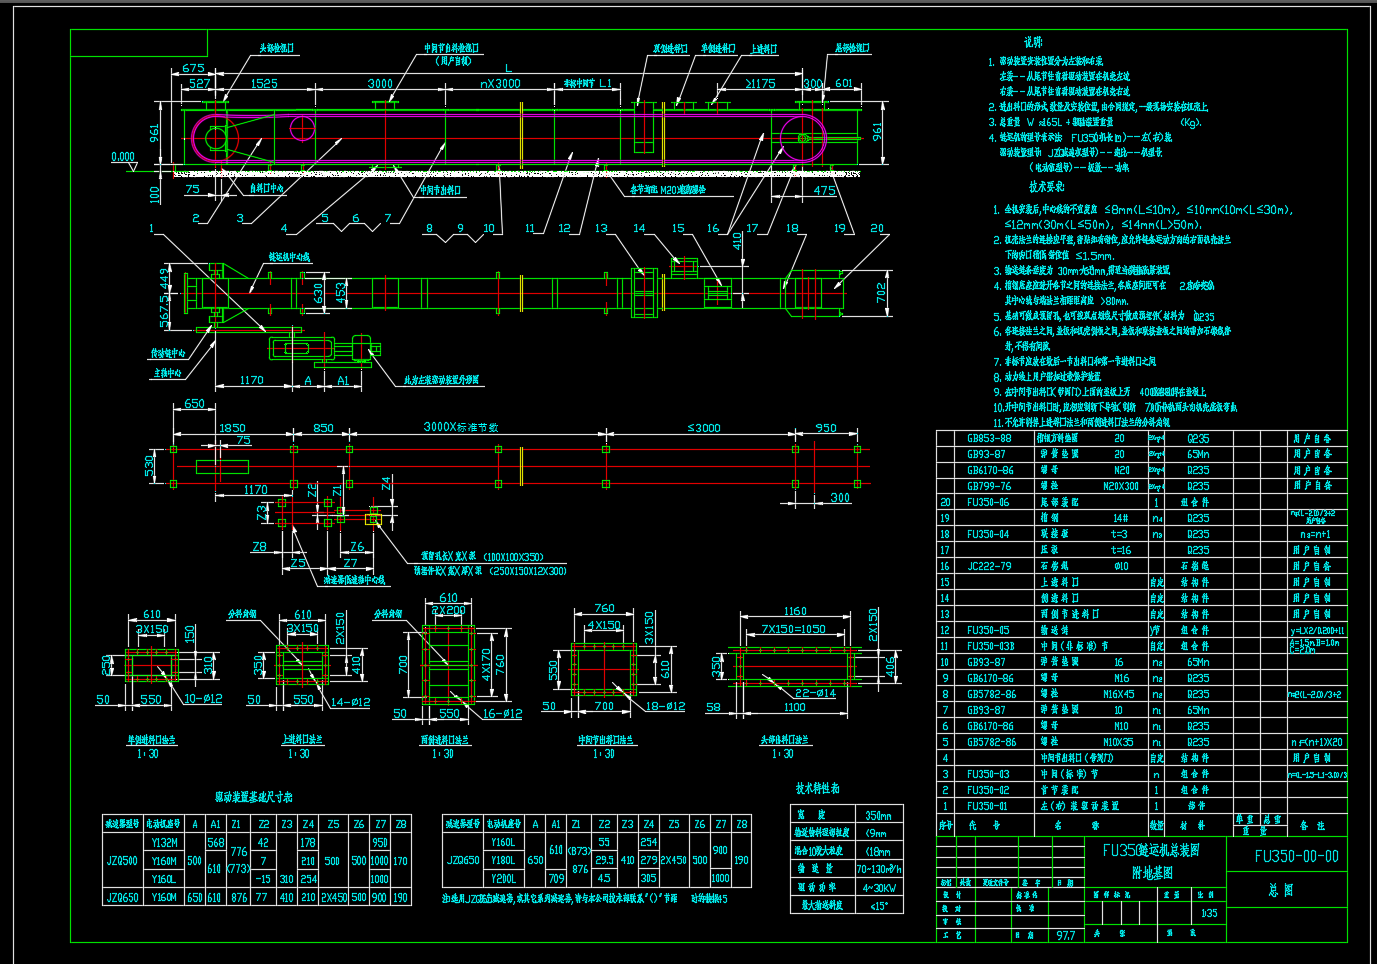The height and width of the screenshot is (964, 1377).
Task: Select the 702 dimension on the plan view
Action: pos(881,292)
